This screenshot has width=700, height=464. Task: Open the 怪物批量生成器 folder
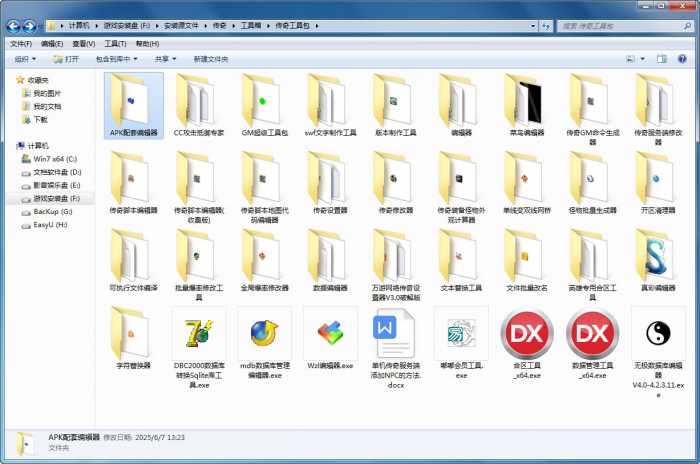[592, 183]
